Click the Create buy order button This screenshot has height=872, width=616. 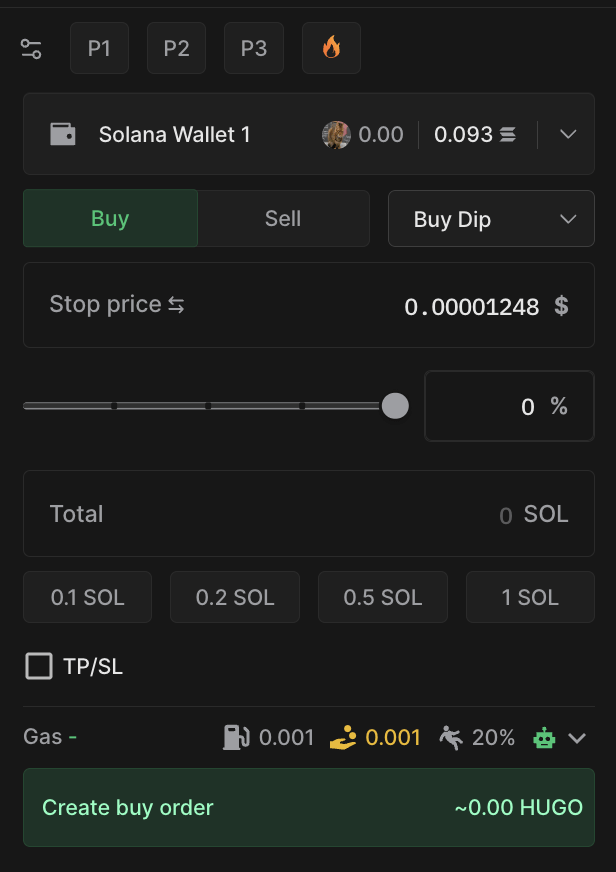[308, 807]
